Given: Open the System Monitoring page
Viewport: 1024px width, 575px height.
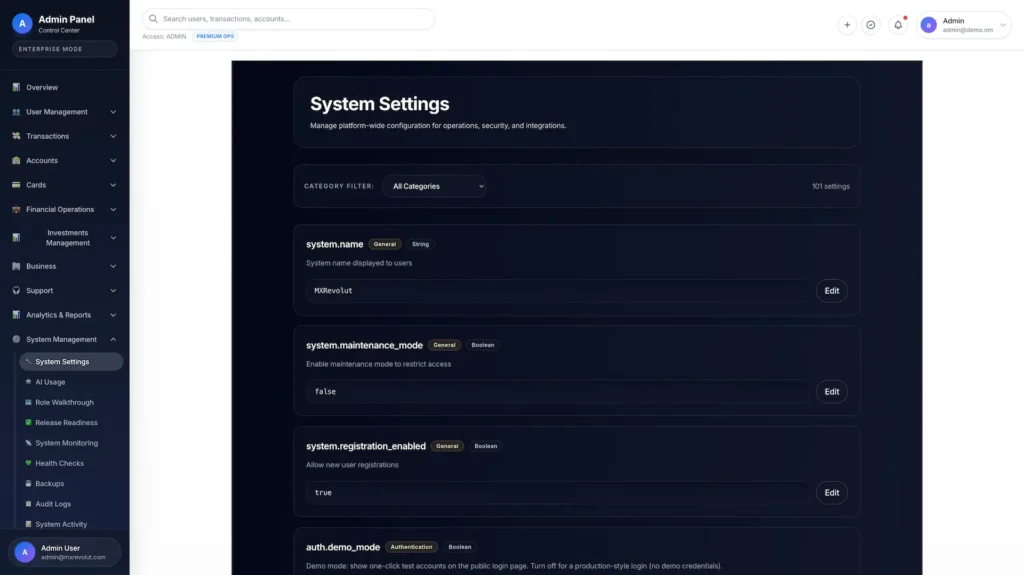Looking at the screenshot, I should tap(71, 442).
